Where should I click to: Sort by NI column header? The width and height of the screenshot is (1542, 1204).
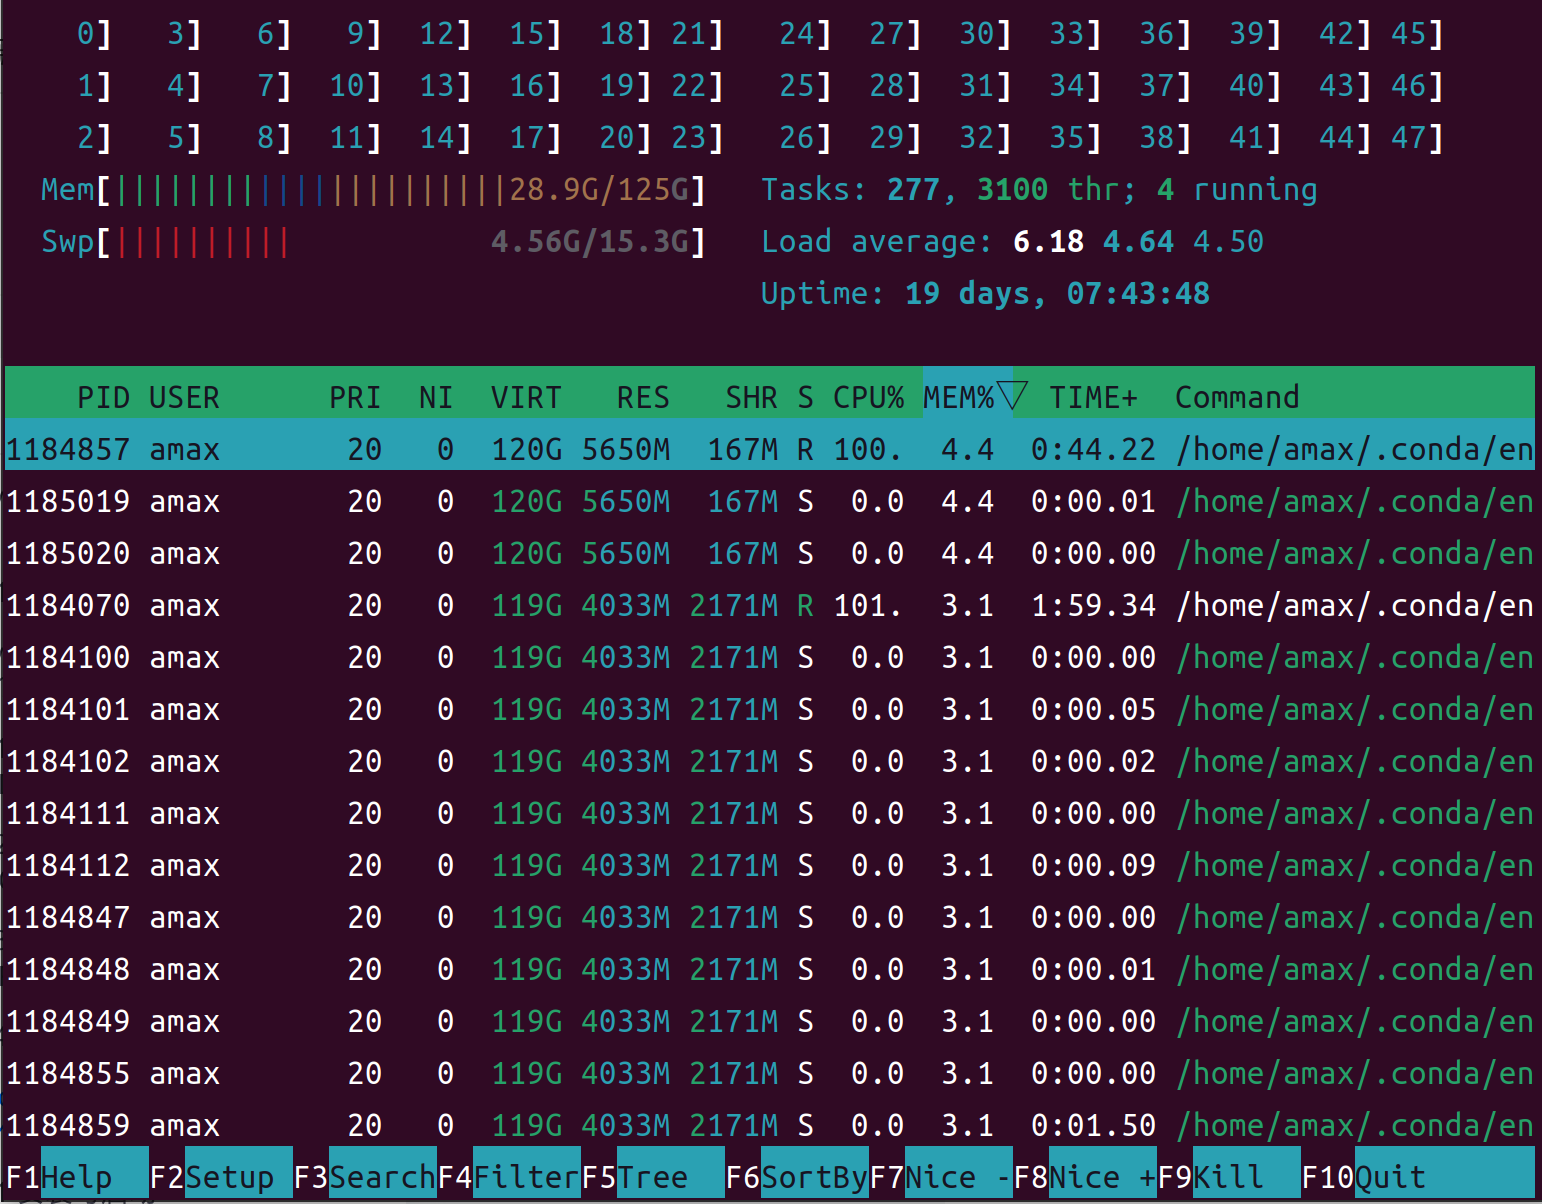pos(436,397)
